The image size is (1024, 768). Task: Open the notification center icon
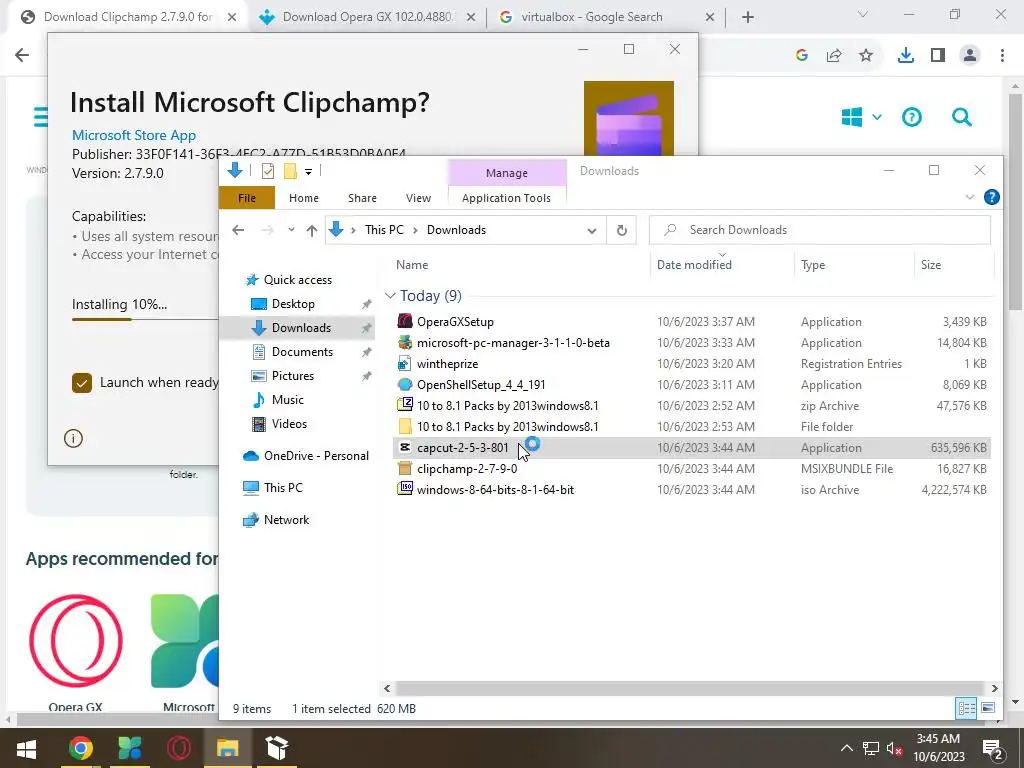(x=992, y=748)
